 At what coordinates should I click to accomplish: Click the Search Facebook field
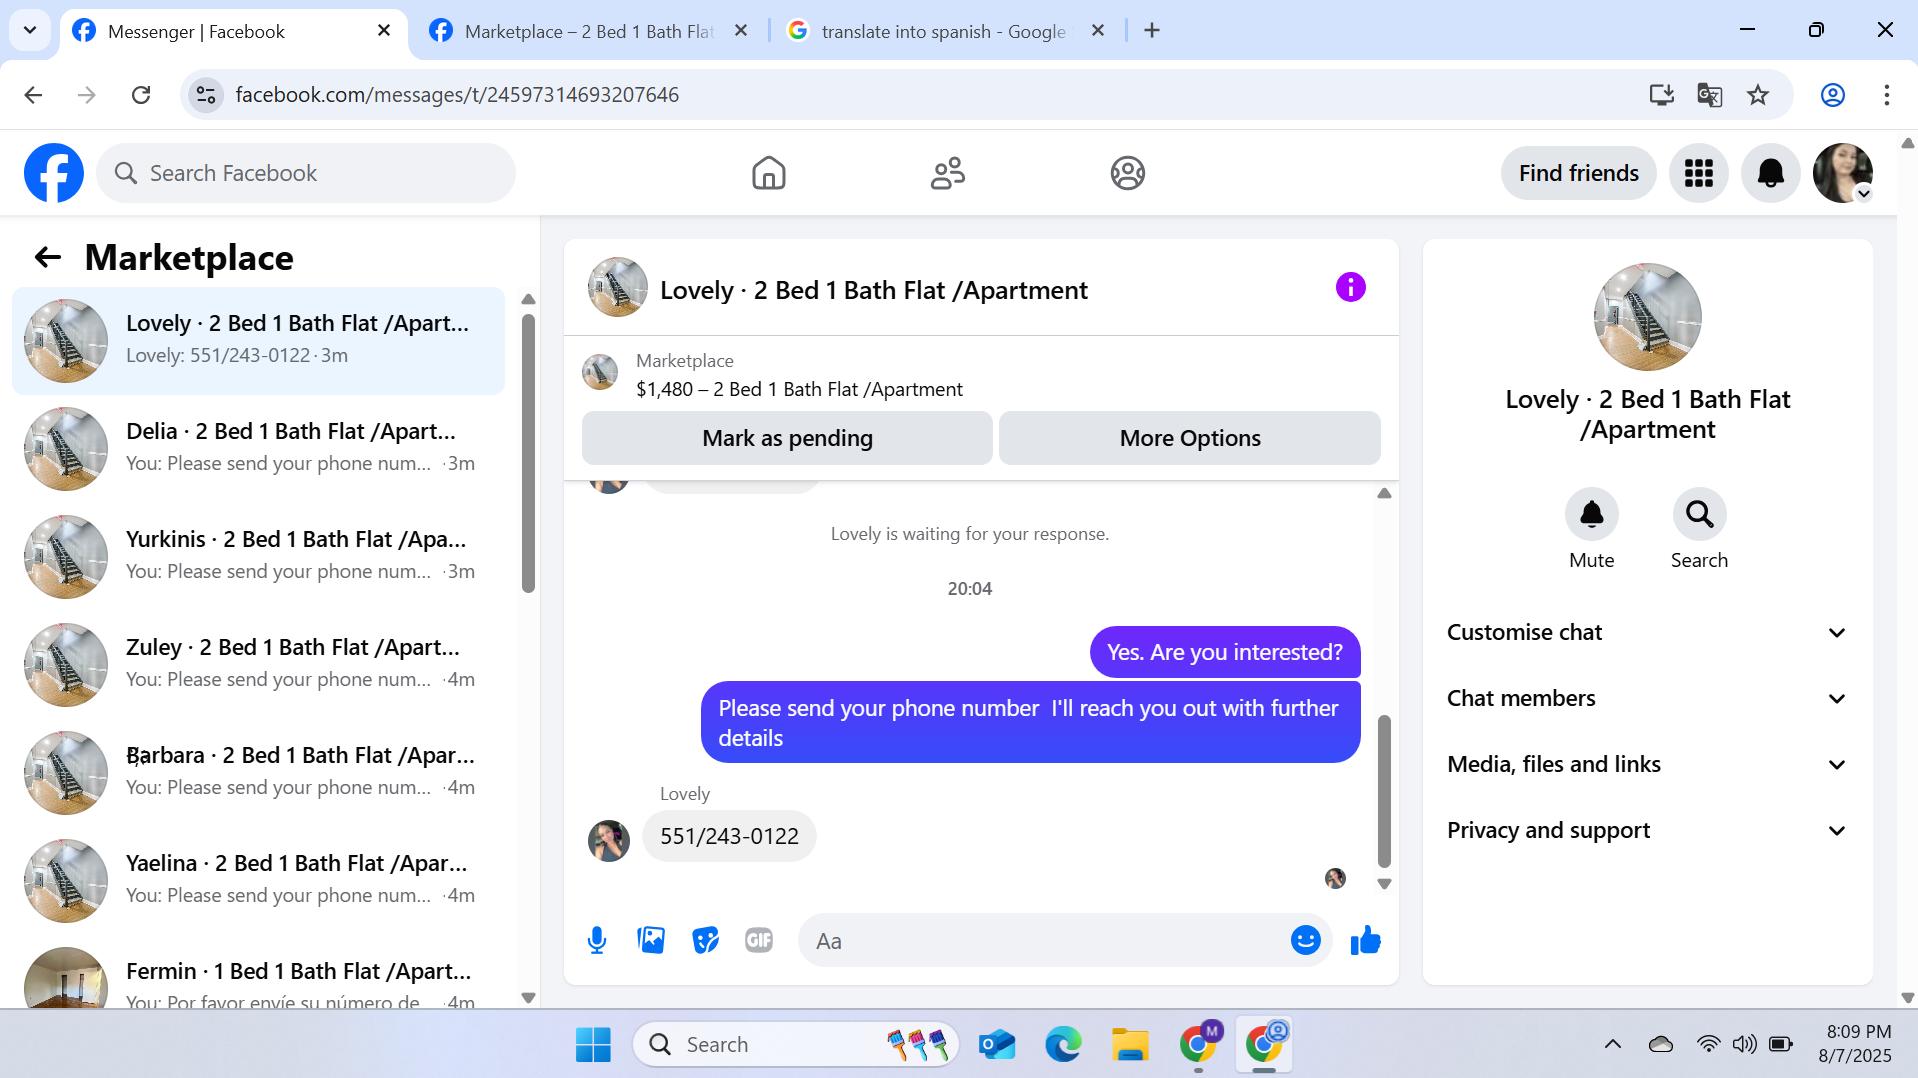pos(306,173)
